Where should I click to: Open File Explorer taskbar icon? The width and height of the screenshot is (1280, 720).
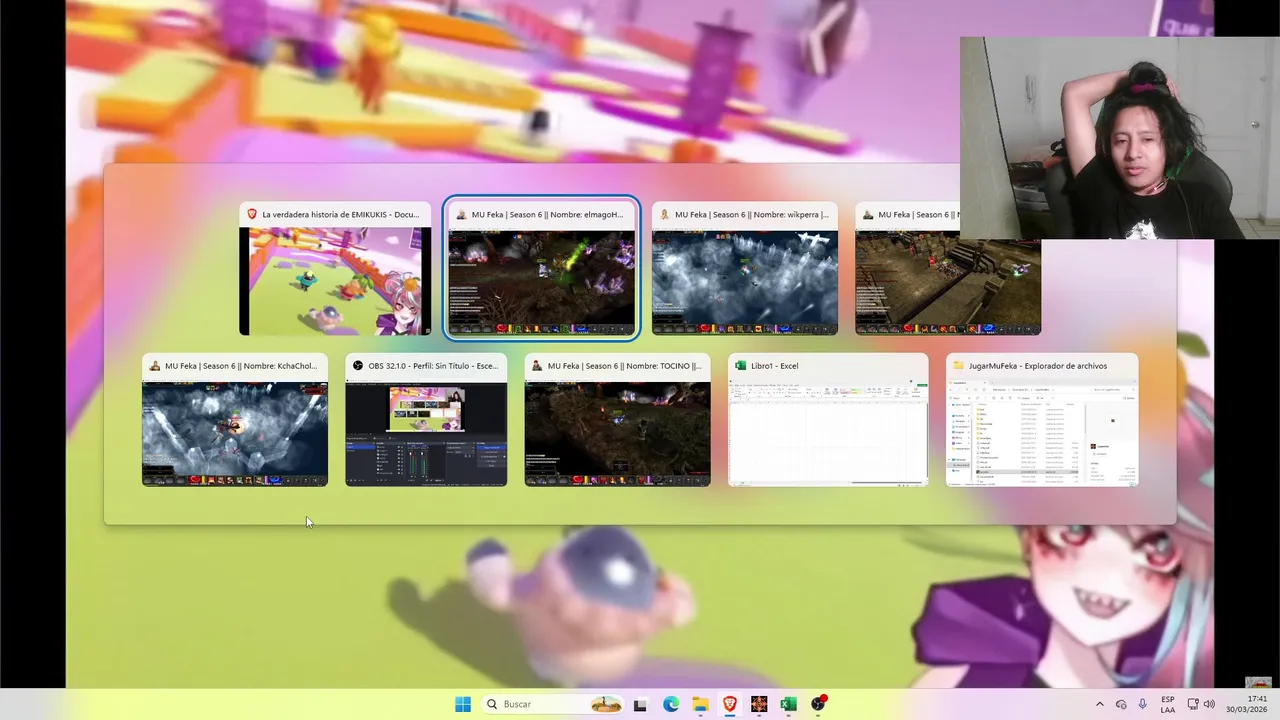(x=700, y=704)
